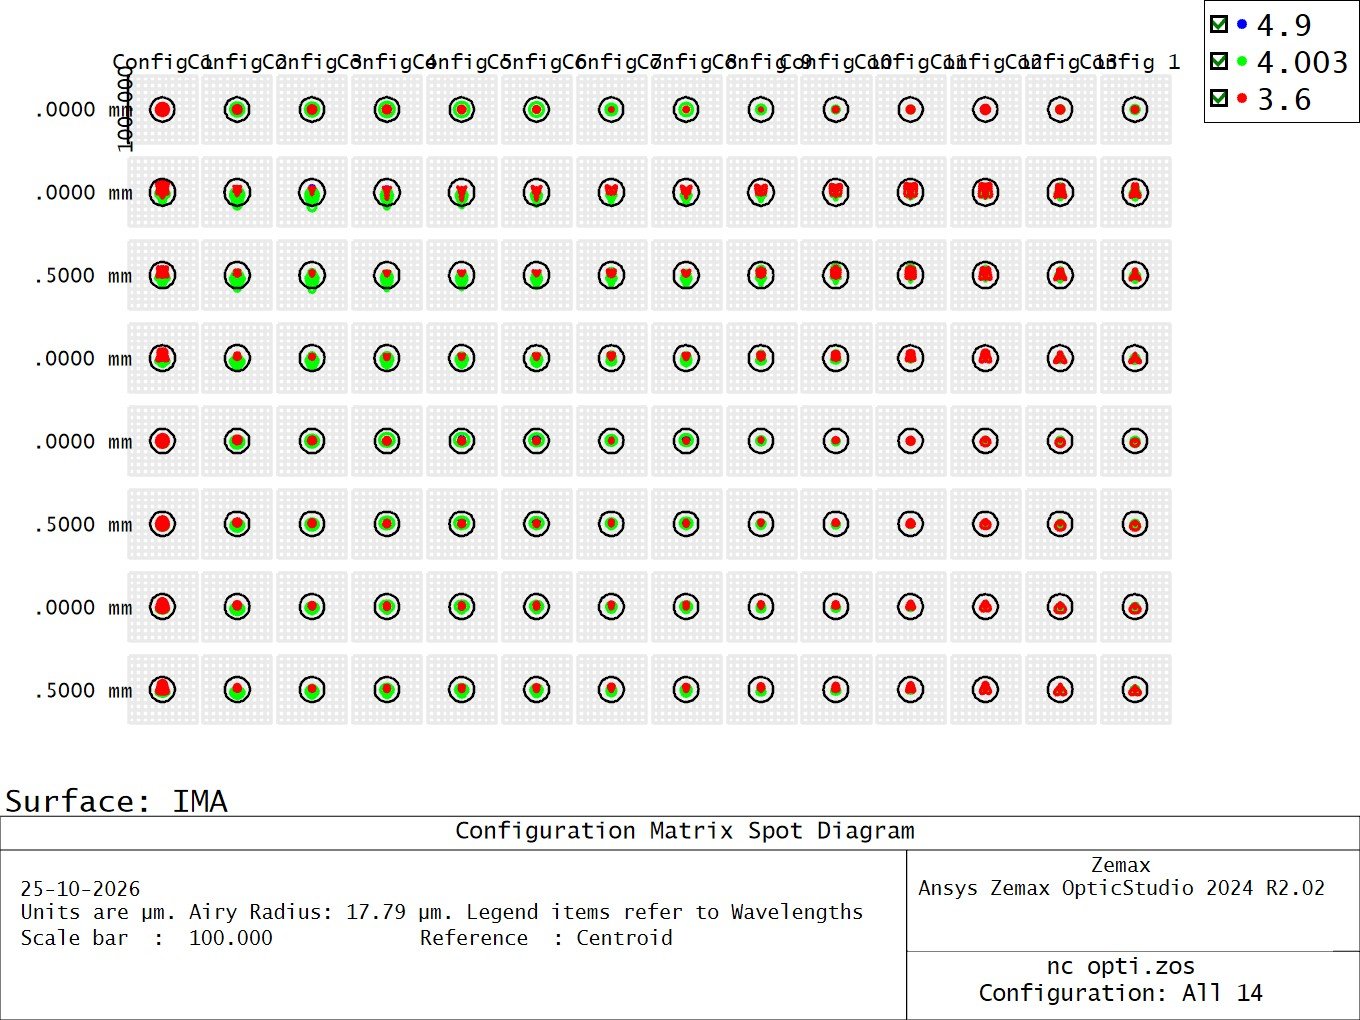The width and height of the screenshot is (1360, 1020).
Task: Click the blue dot for wavelength 4.9
Action: 1242,24
